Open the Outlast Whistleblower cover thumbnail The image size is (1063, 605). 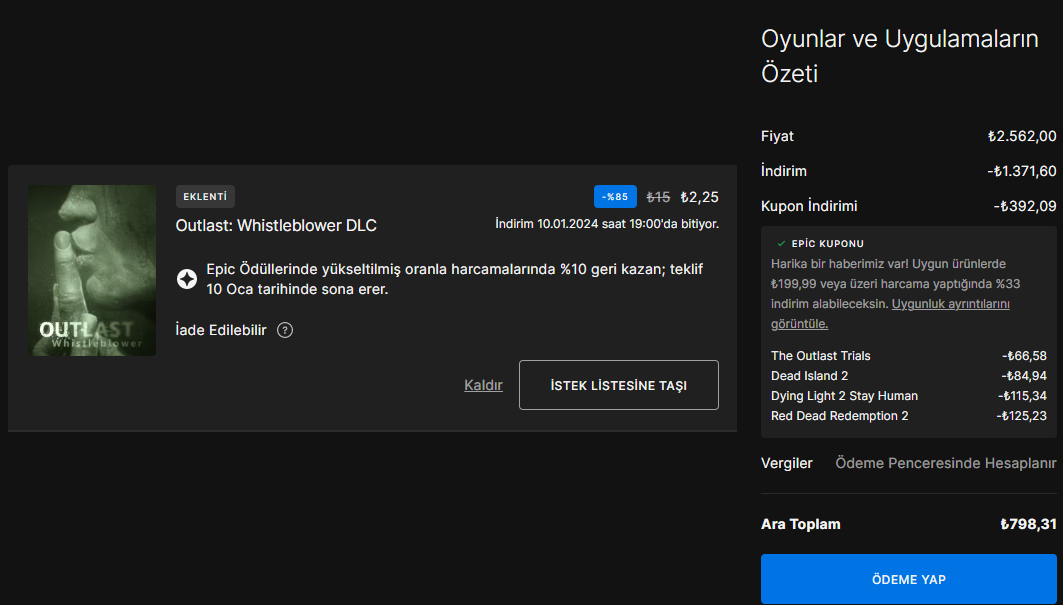(x=92, y=270)
